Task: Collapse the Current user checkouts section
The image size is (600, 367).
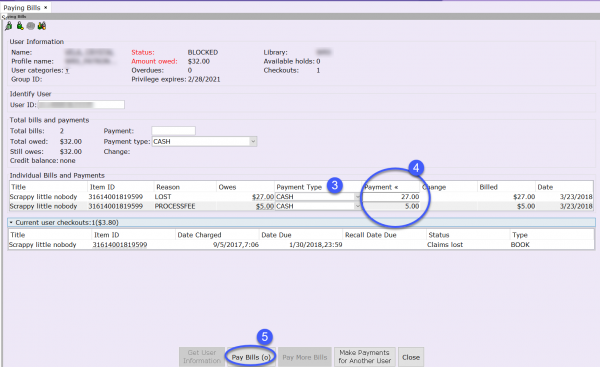Action: [x=11, y=222]
